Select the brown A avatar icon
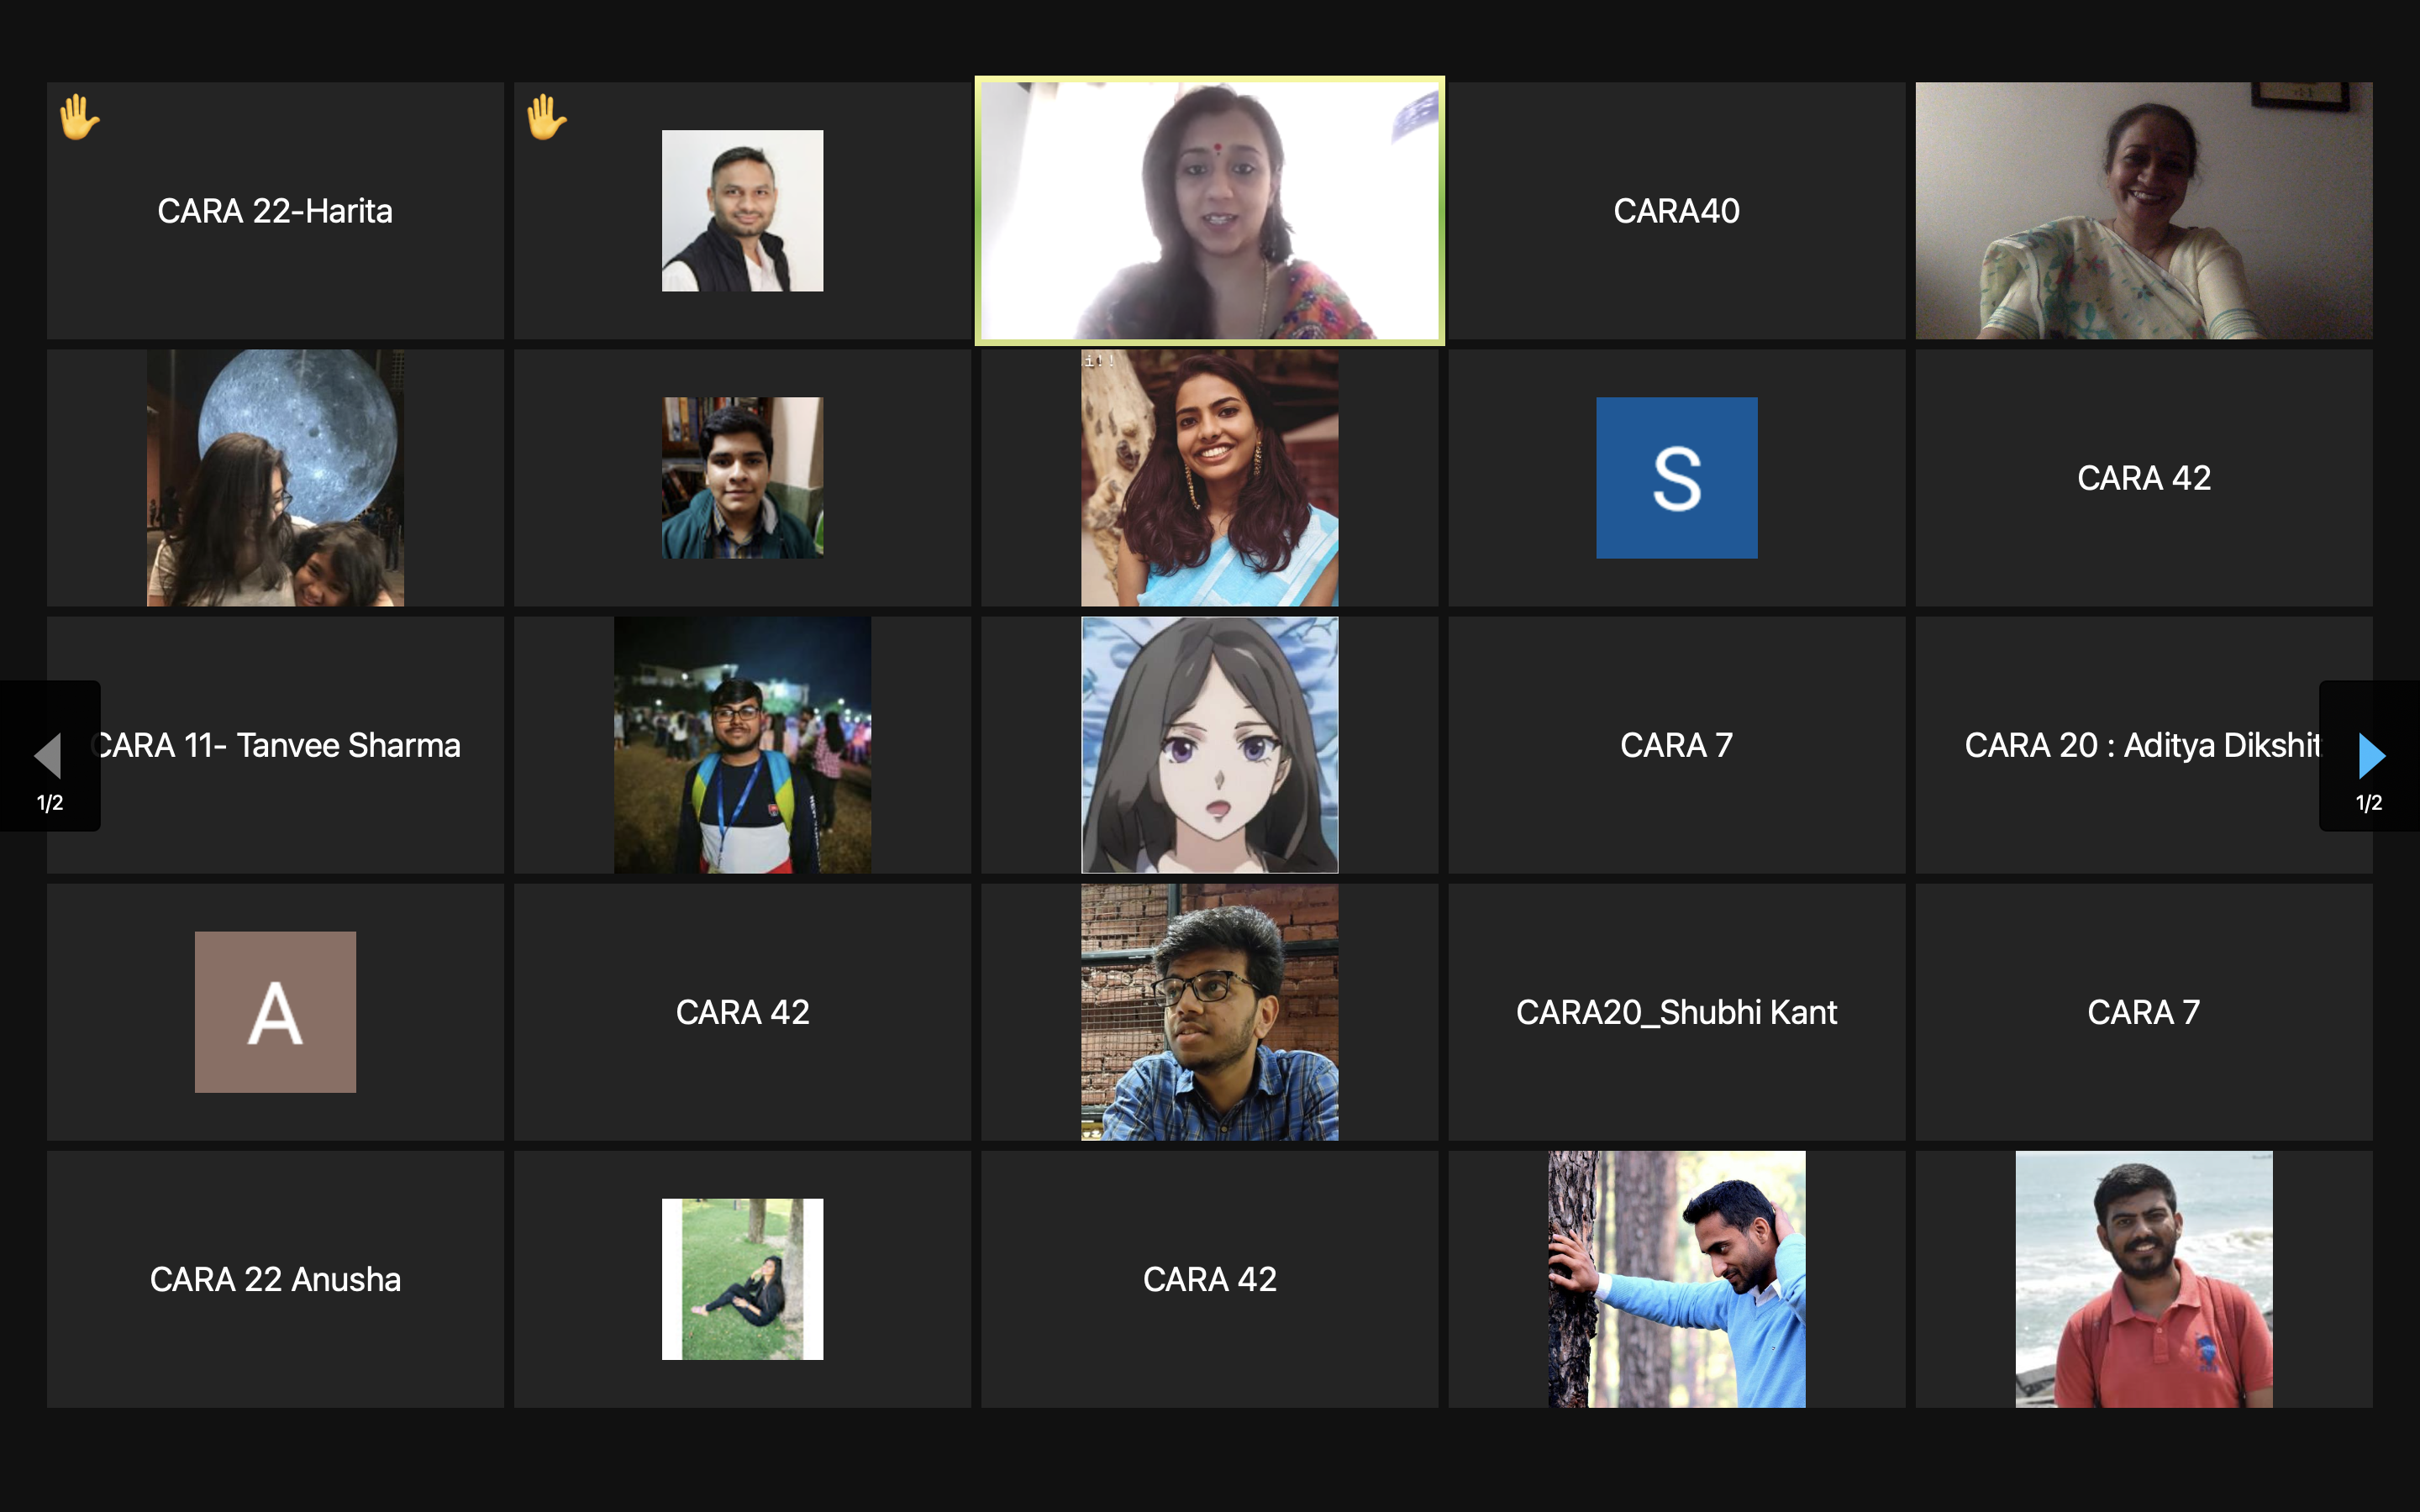This screenshot has height=1512, width=2420. pyautogui.click(x=275, y=1012)
